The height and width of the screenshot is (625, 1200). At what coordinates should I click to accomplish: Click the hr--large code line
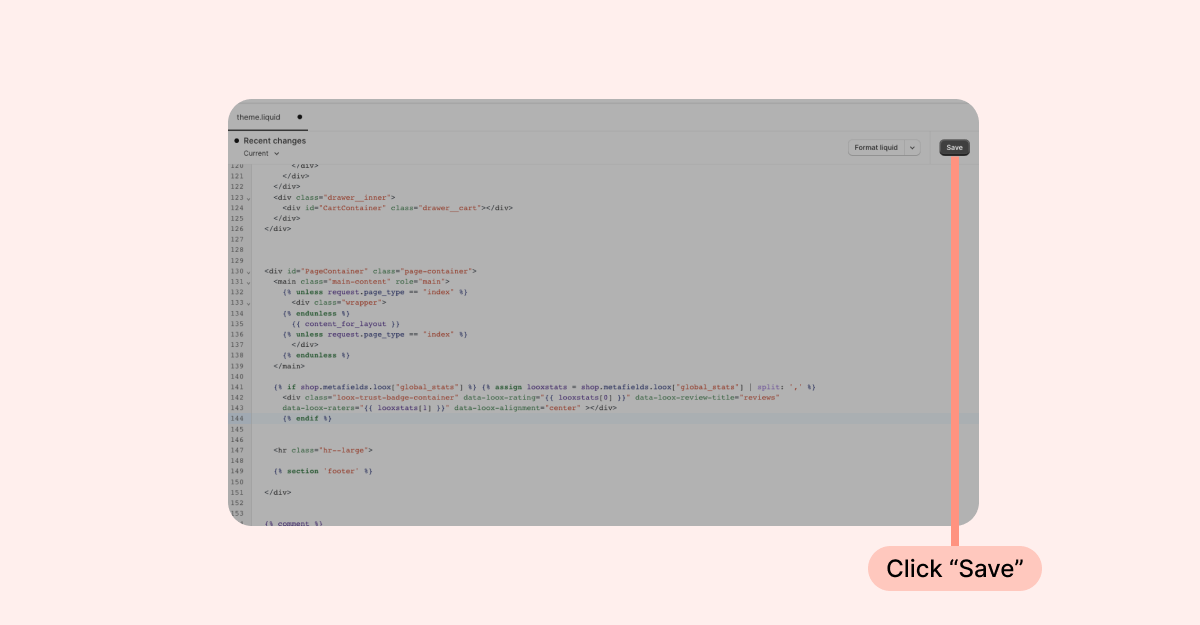[322, 450]
